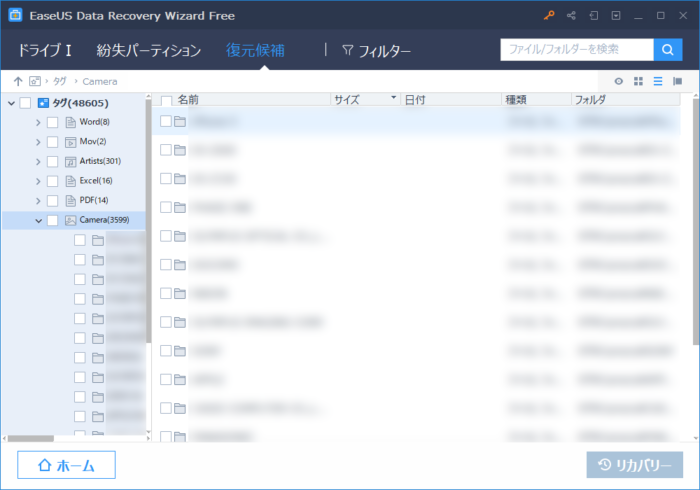Toggle the preview eye icon
Viewport: 700px width, 490px height.
pyautogui.click(x=618, y=81)
